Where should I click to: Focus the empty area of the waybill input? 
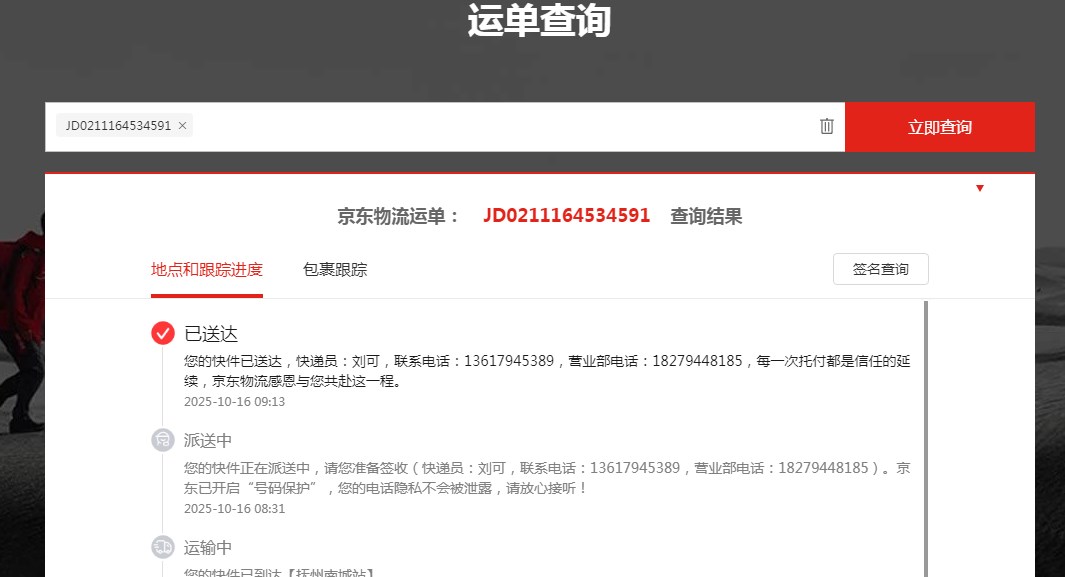(x=500, y=127)
